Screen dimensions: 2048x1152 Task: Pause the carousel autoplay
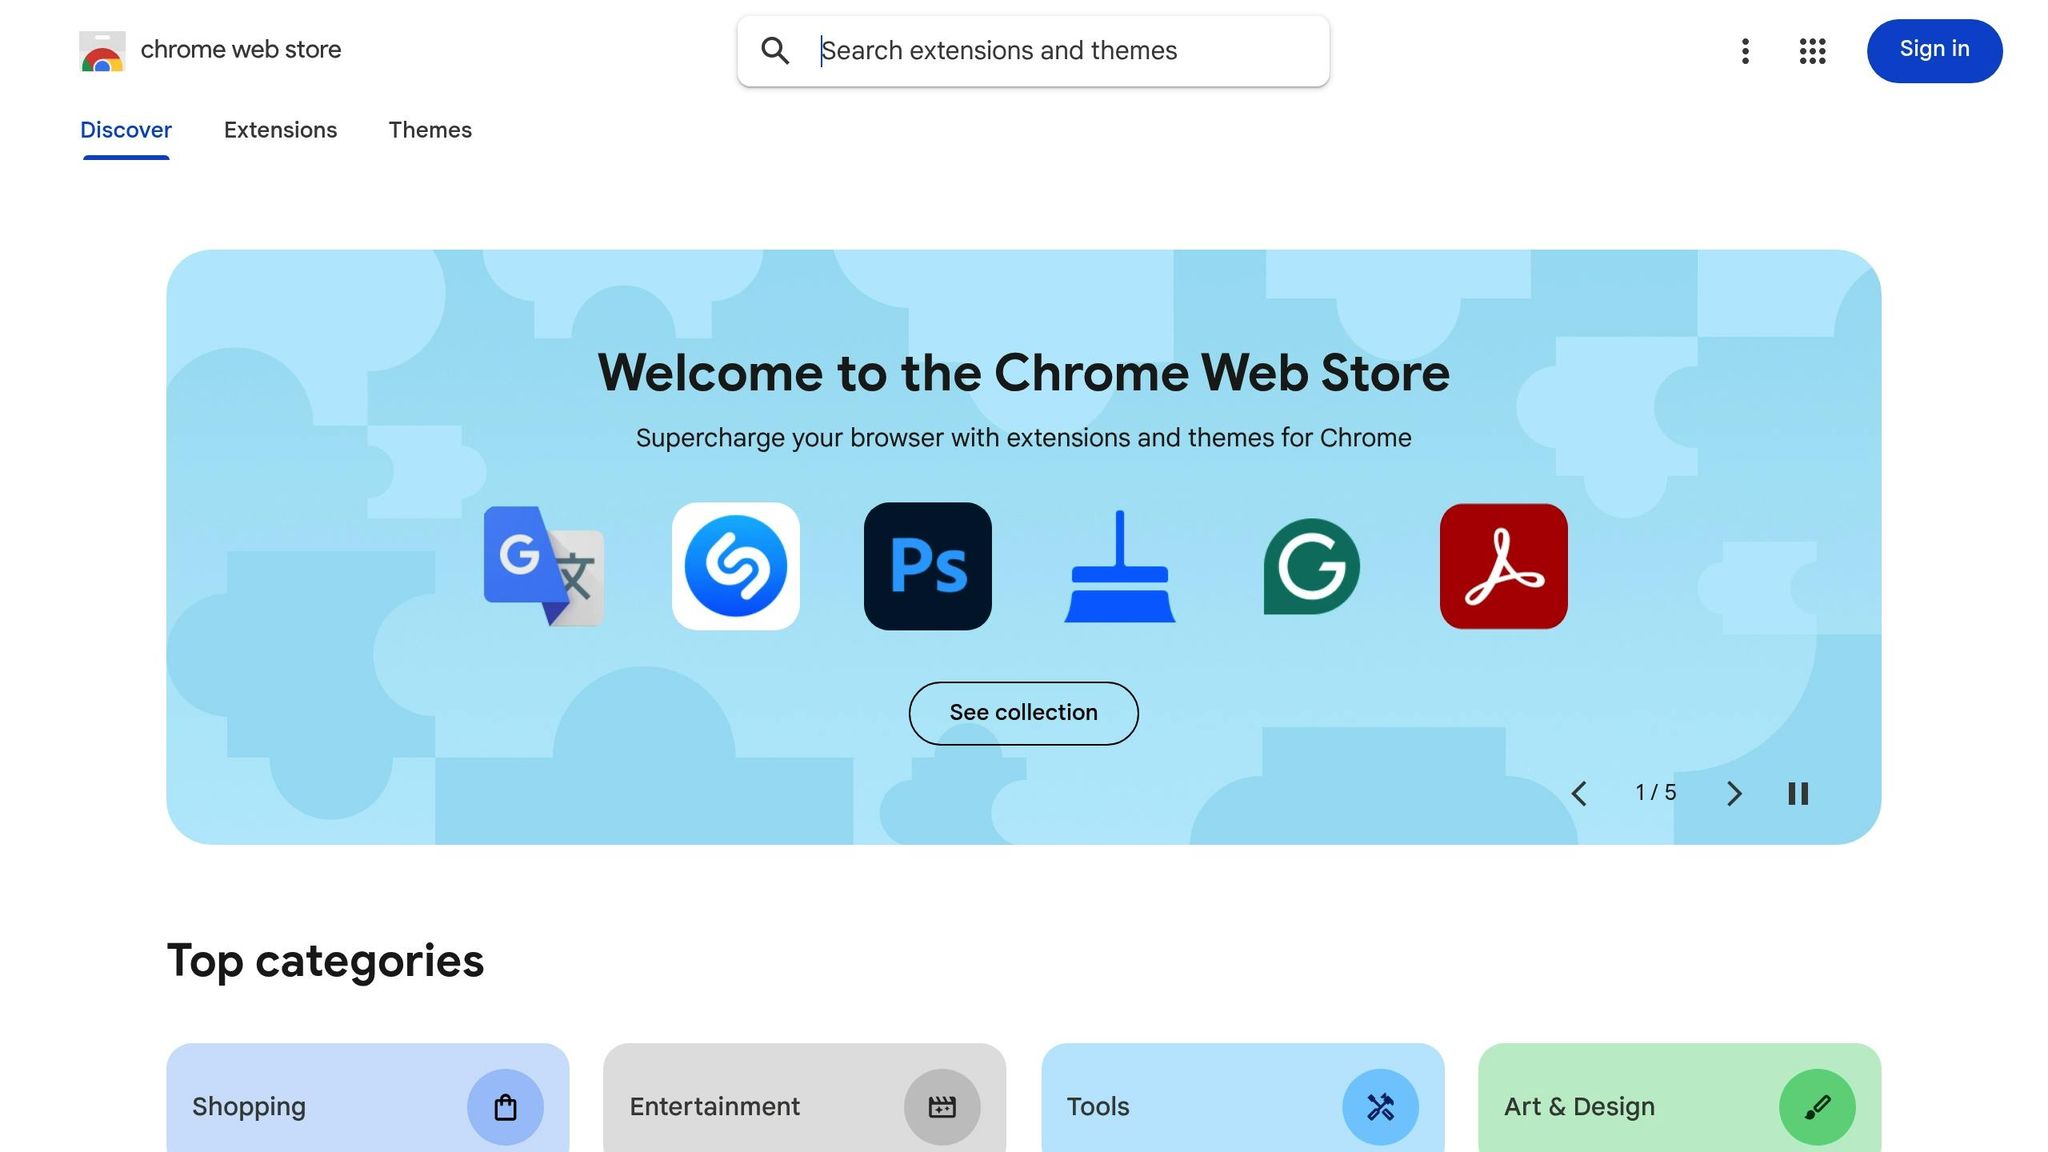[x=1797, y=793]
